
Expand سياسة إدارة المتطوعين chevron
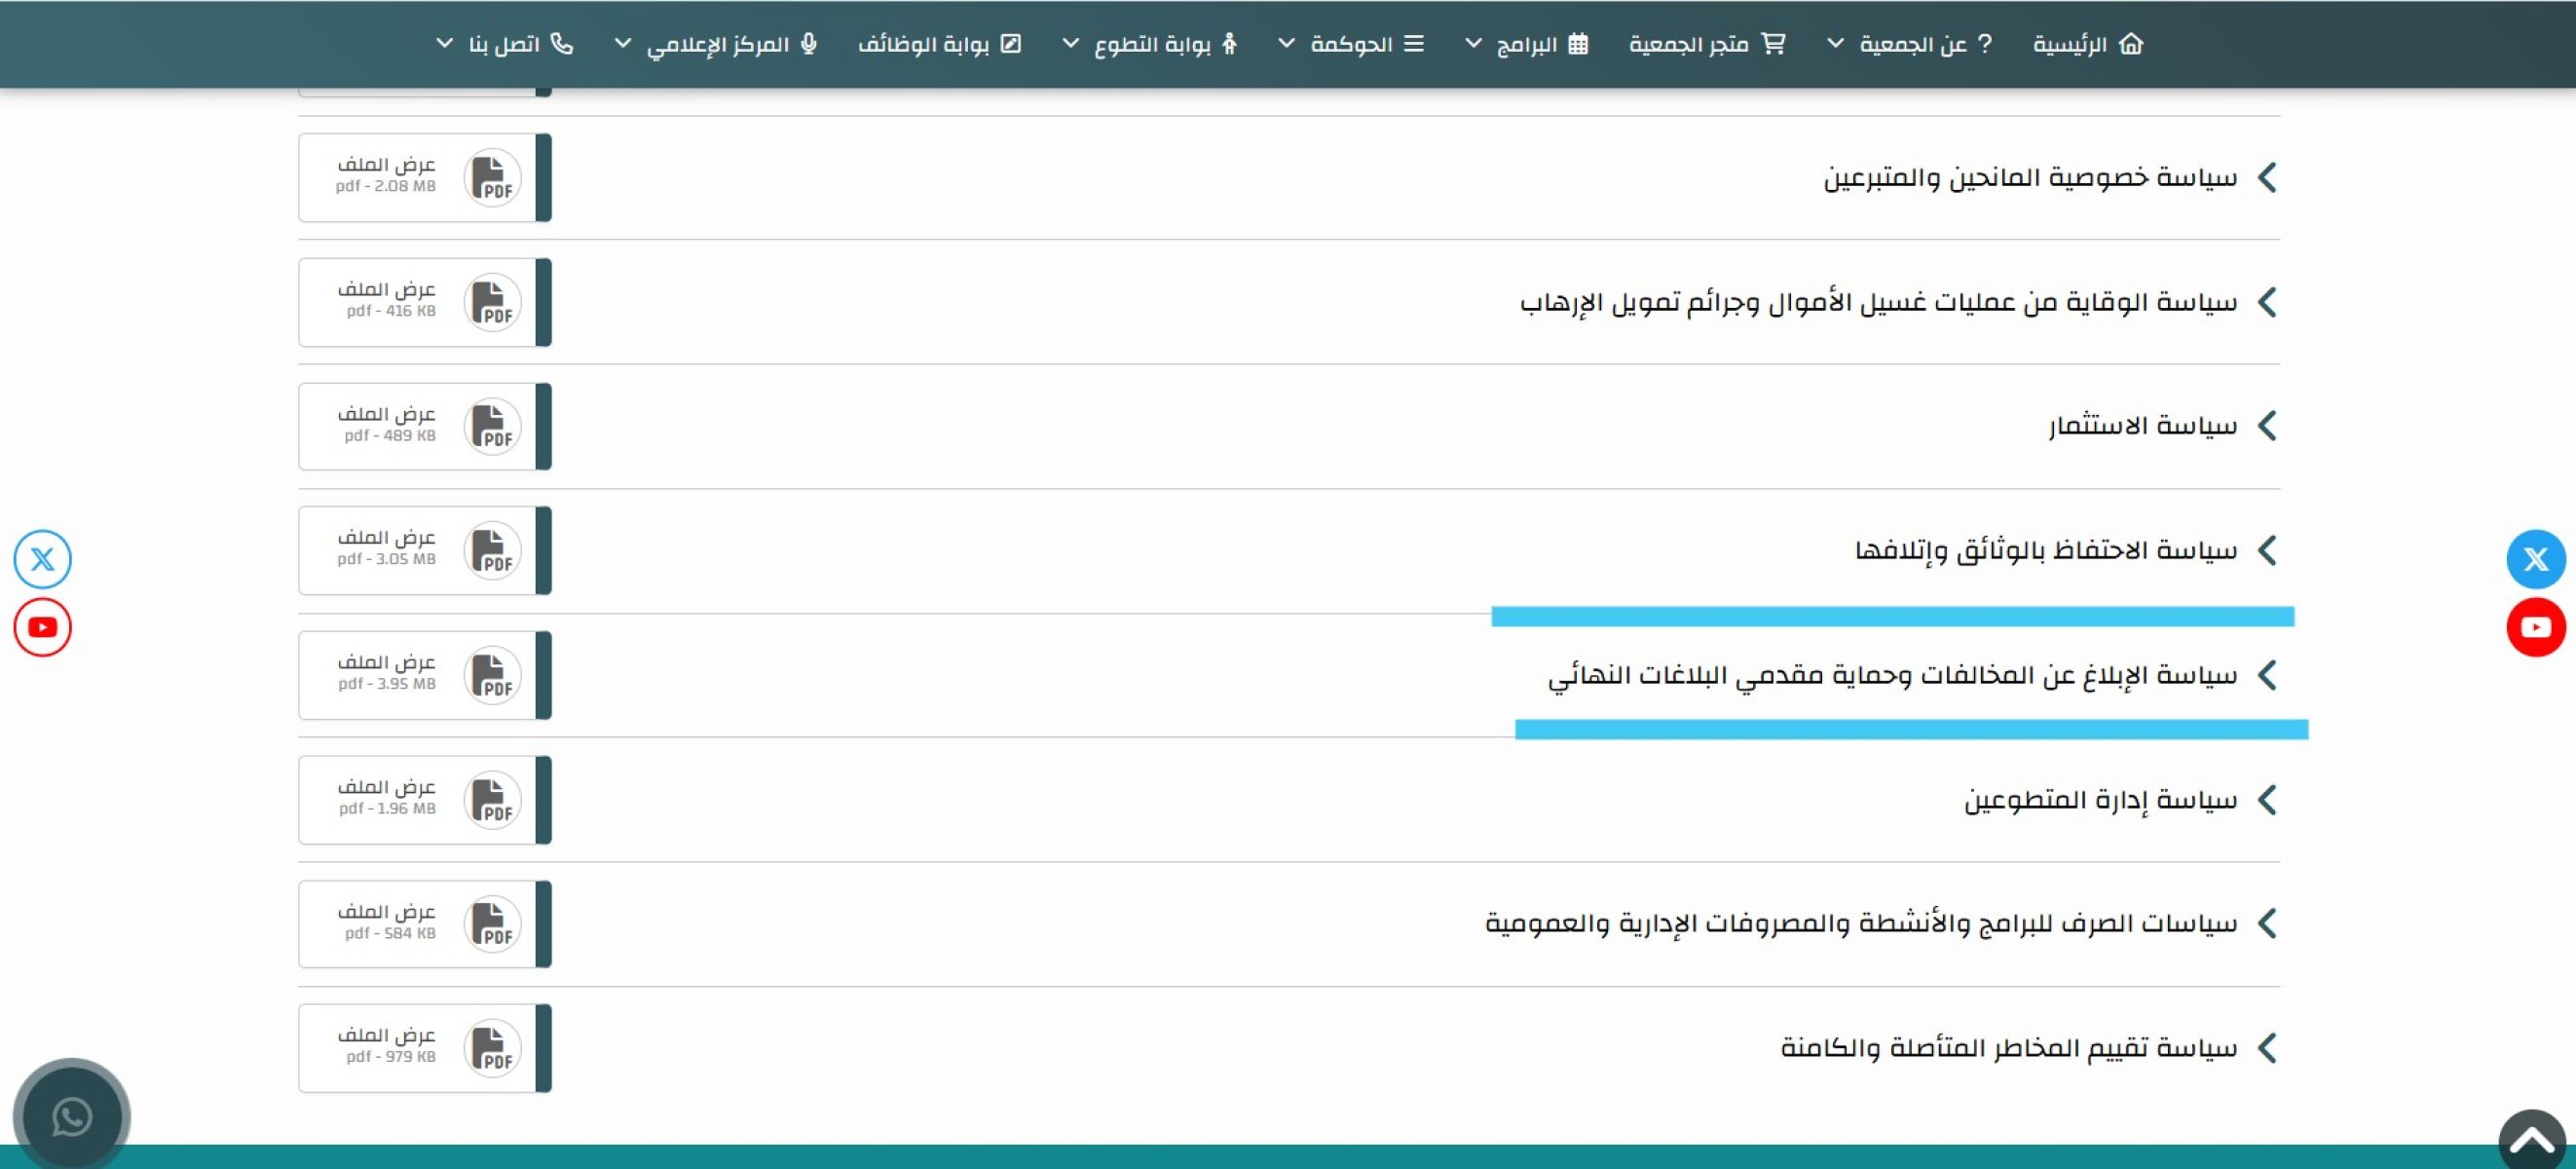point(2267,800)
